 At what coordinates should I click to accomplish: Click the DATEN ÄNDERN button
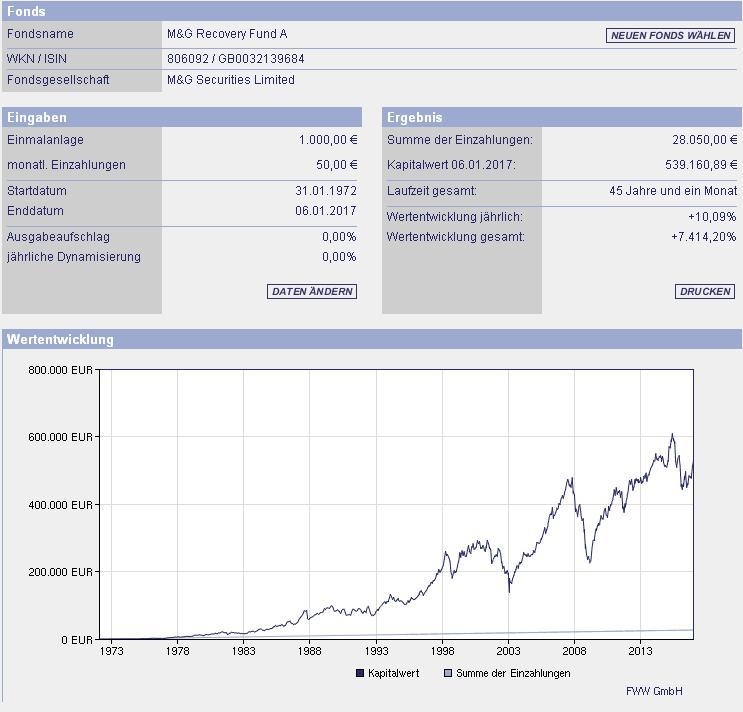coord(312,291)
